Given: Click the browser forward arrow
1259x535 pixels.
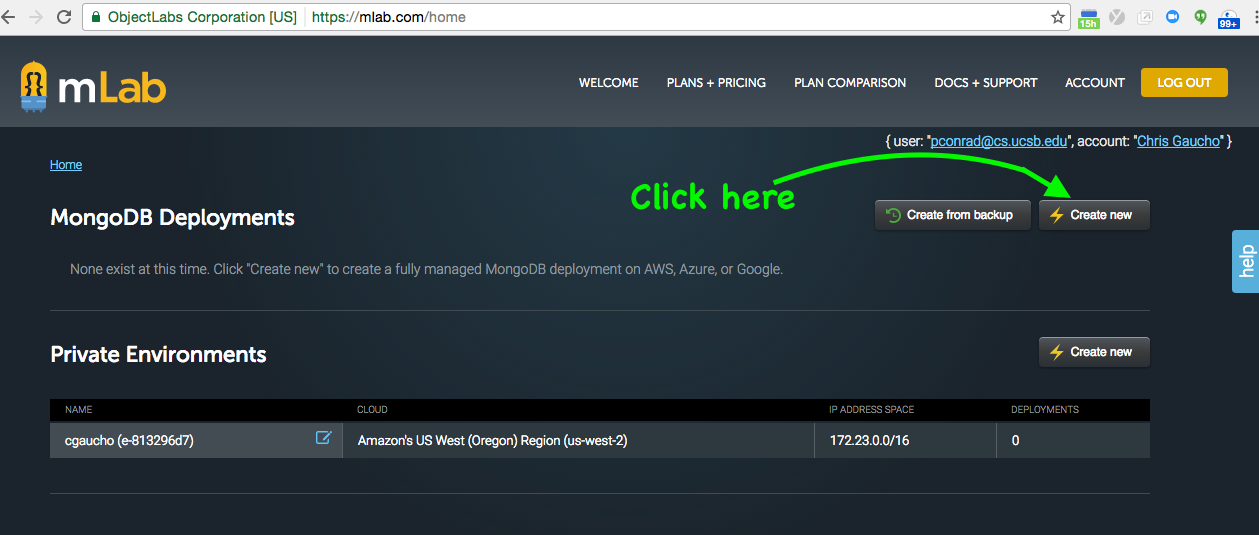Looking at the screenshot, I should [x=37, y=17].
